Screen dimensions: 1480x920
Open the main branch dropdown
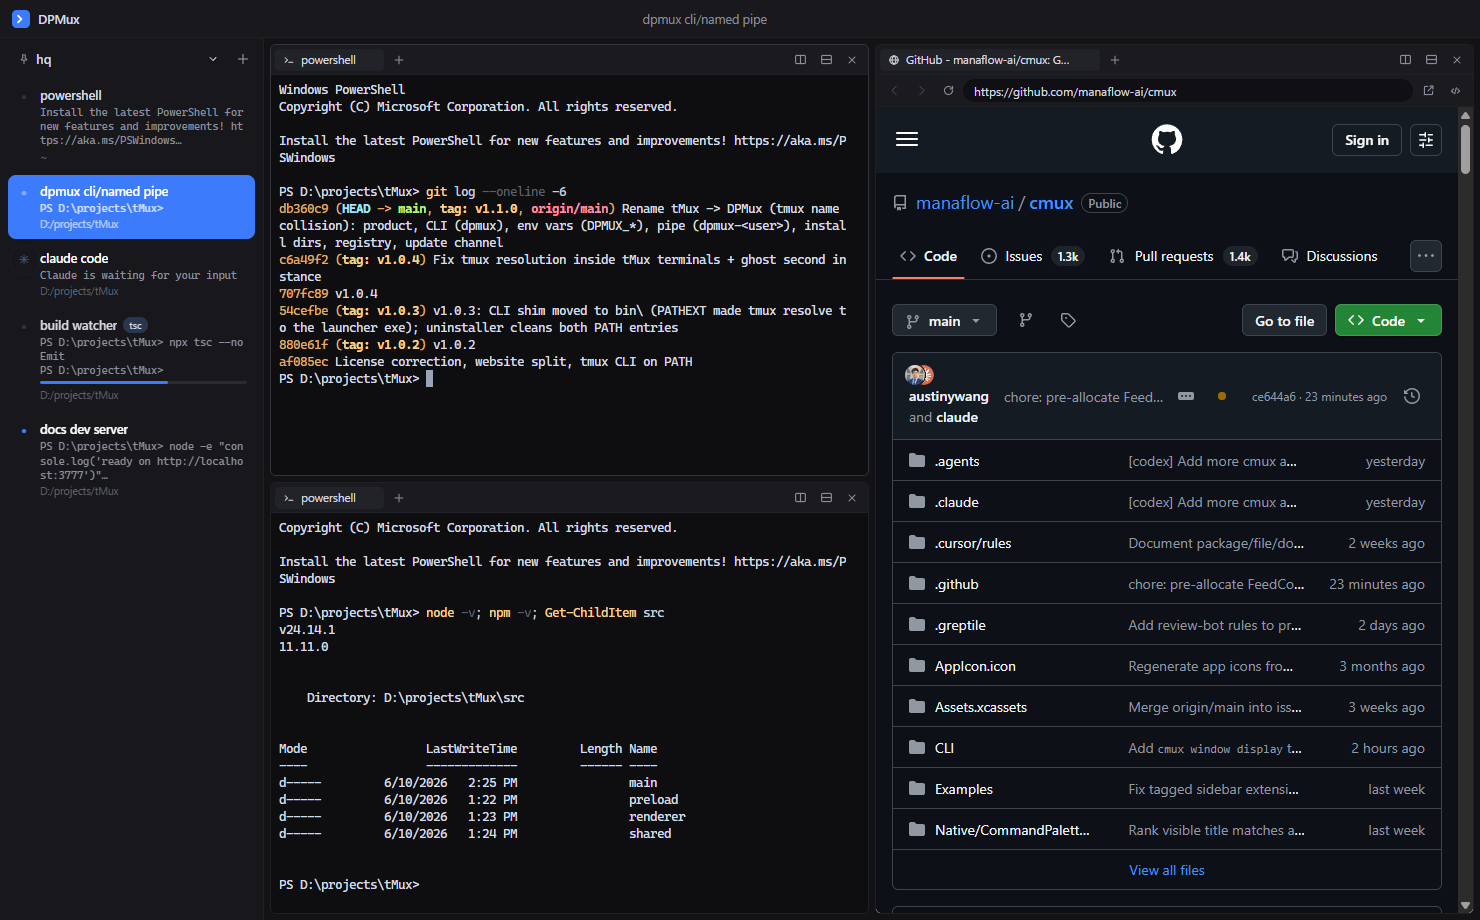click(944, 320)
